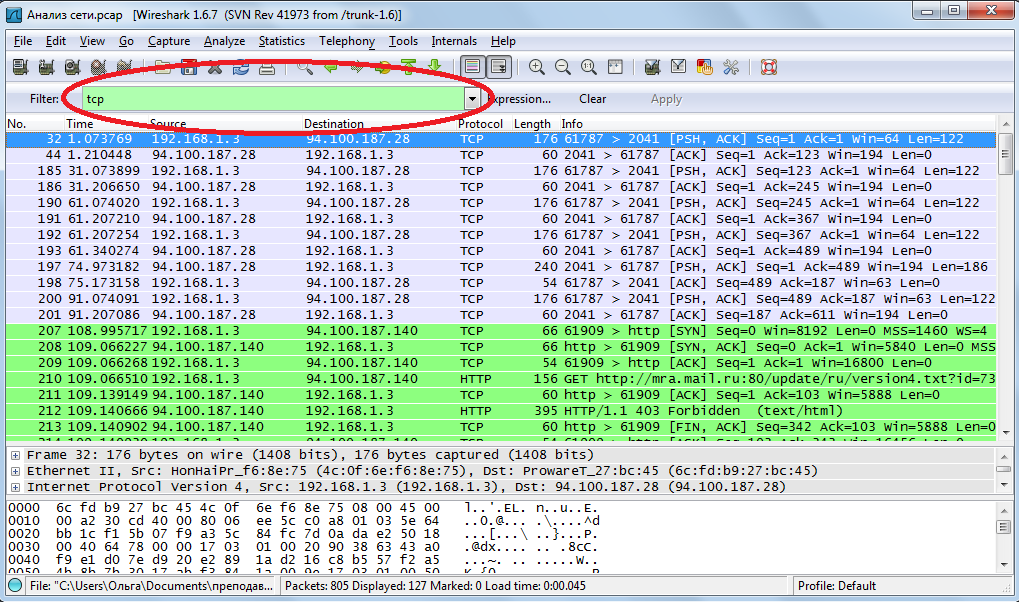Image resolution: width=1019 pixels, height=602 pixels.
Task: Open the Help menu
Action: click(503, 41)
